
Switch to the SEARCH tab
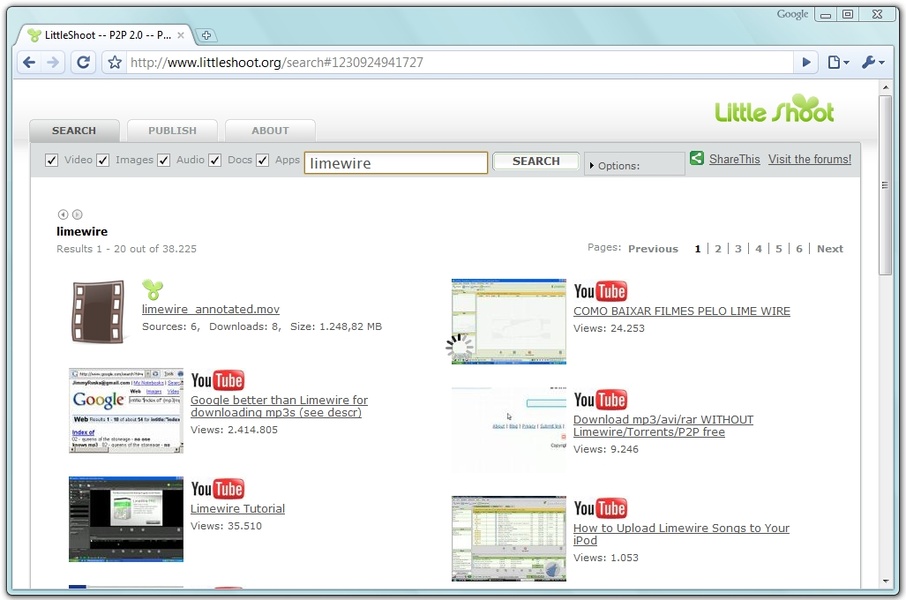click(74, 131)
